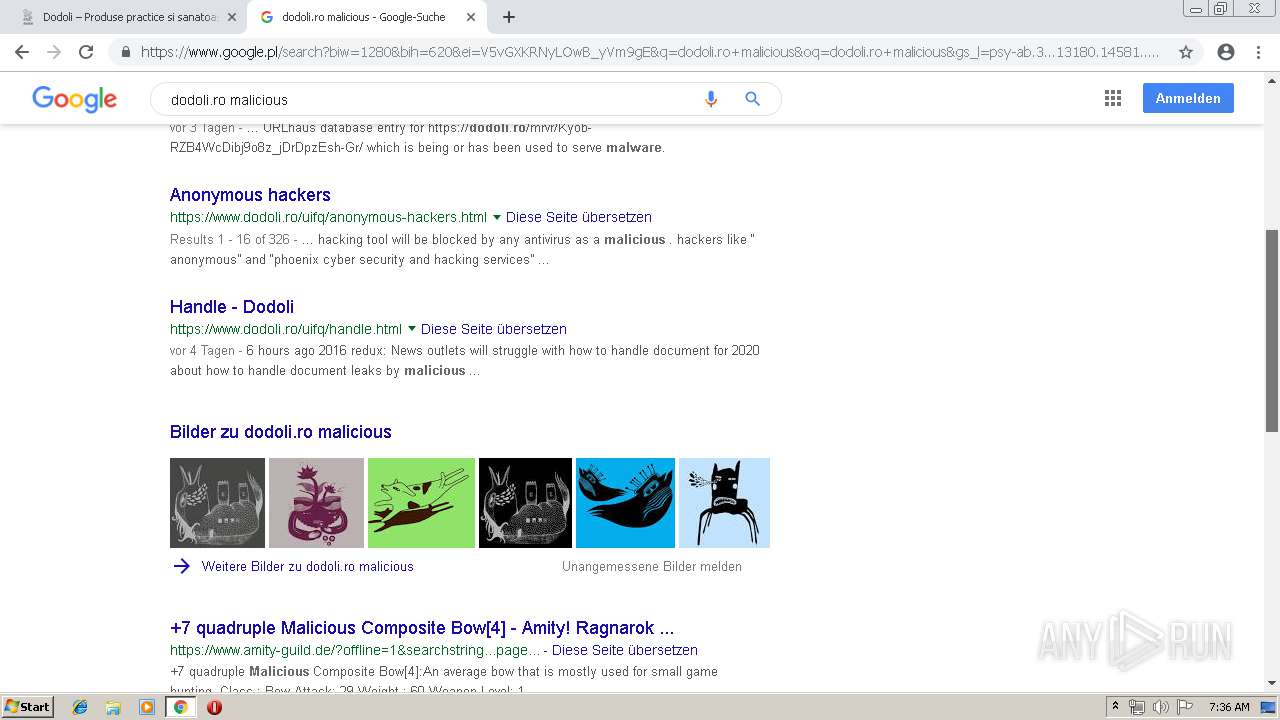
Task: Click Chrome icon in taskbar
Action: [x=181, y=707]
